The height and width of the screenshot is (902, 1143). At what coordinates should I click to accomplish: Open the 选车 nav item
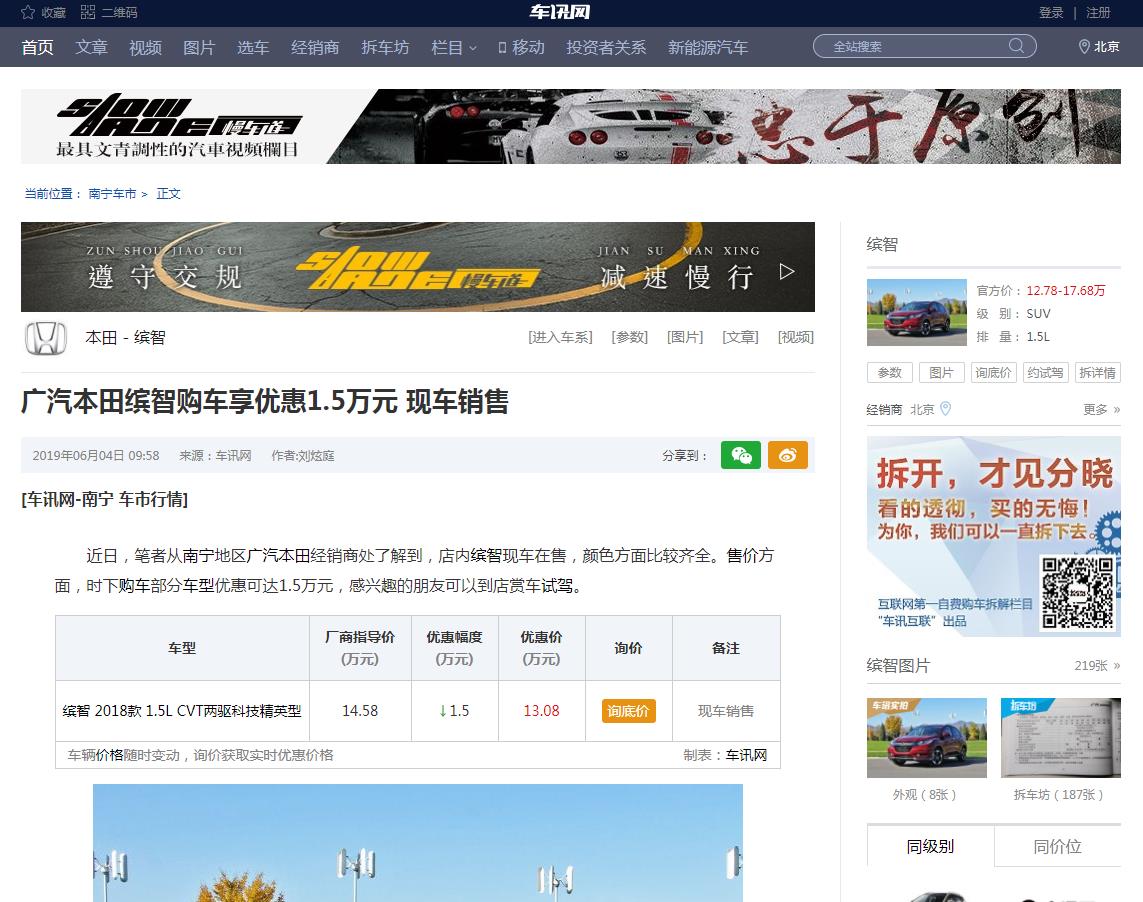coord(253,47)
